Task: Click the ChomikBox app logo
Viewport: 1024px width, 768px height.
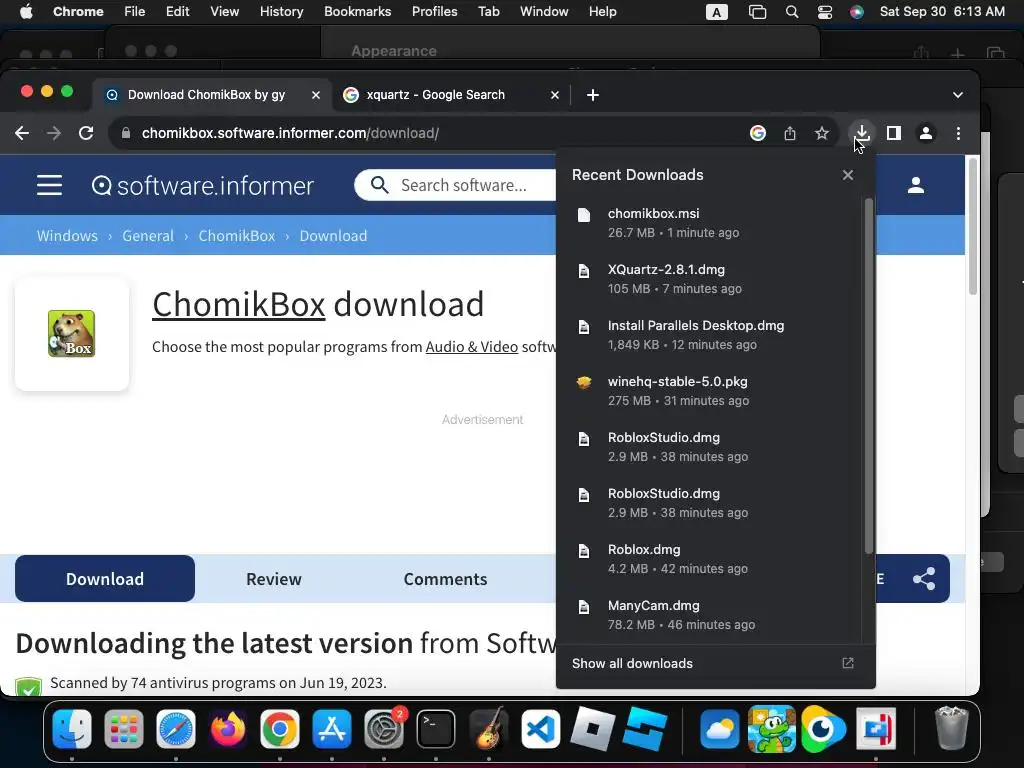Action: pyautogui.click(x=71, y=334)
